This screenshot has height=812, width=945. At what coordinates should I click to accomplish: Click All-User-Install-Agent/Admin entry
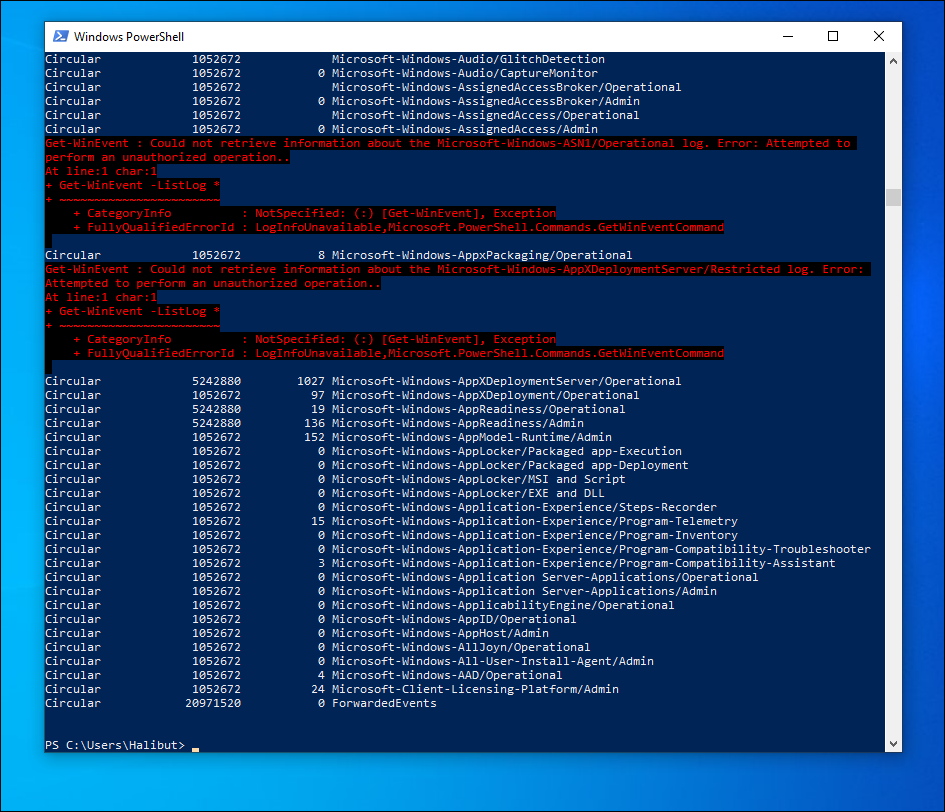[492, 661]
